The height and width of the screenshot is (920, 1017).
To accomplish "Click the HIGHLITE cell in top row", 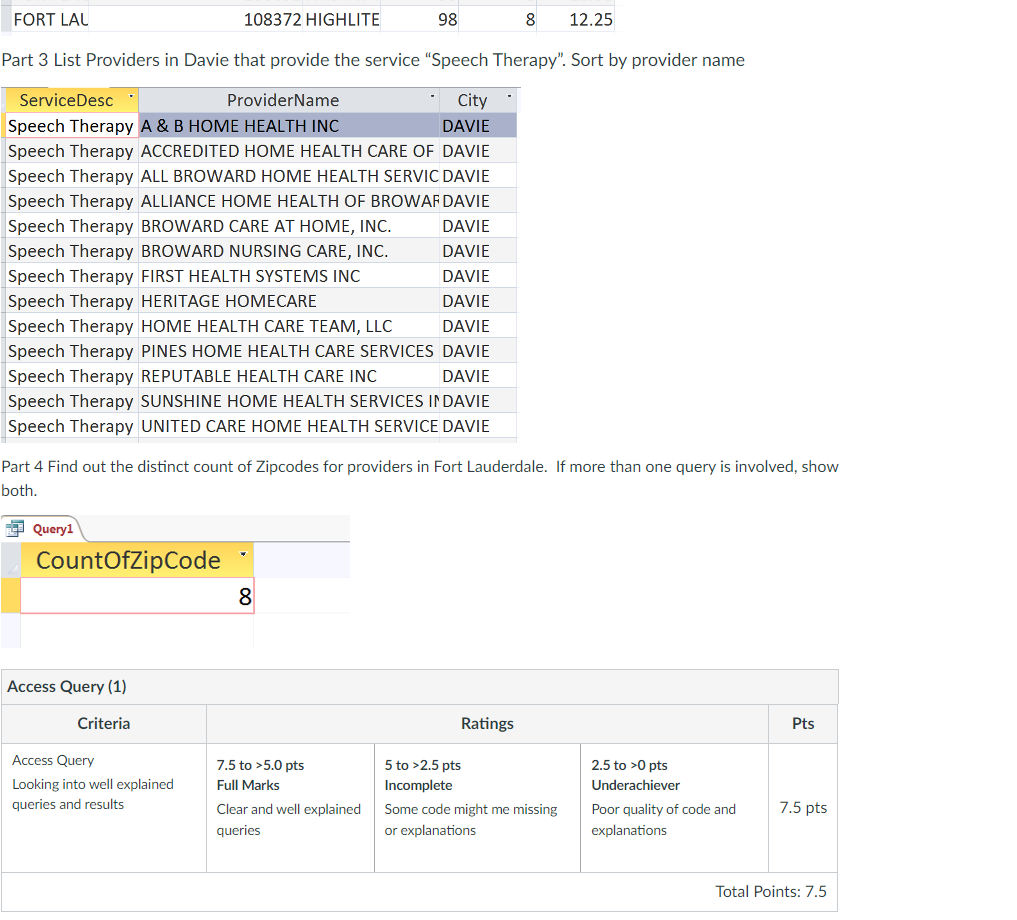I will [342, 19].
